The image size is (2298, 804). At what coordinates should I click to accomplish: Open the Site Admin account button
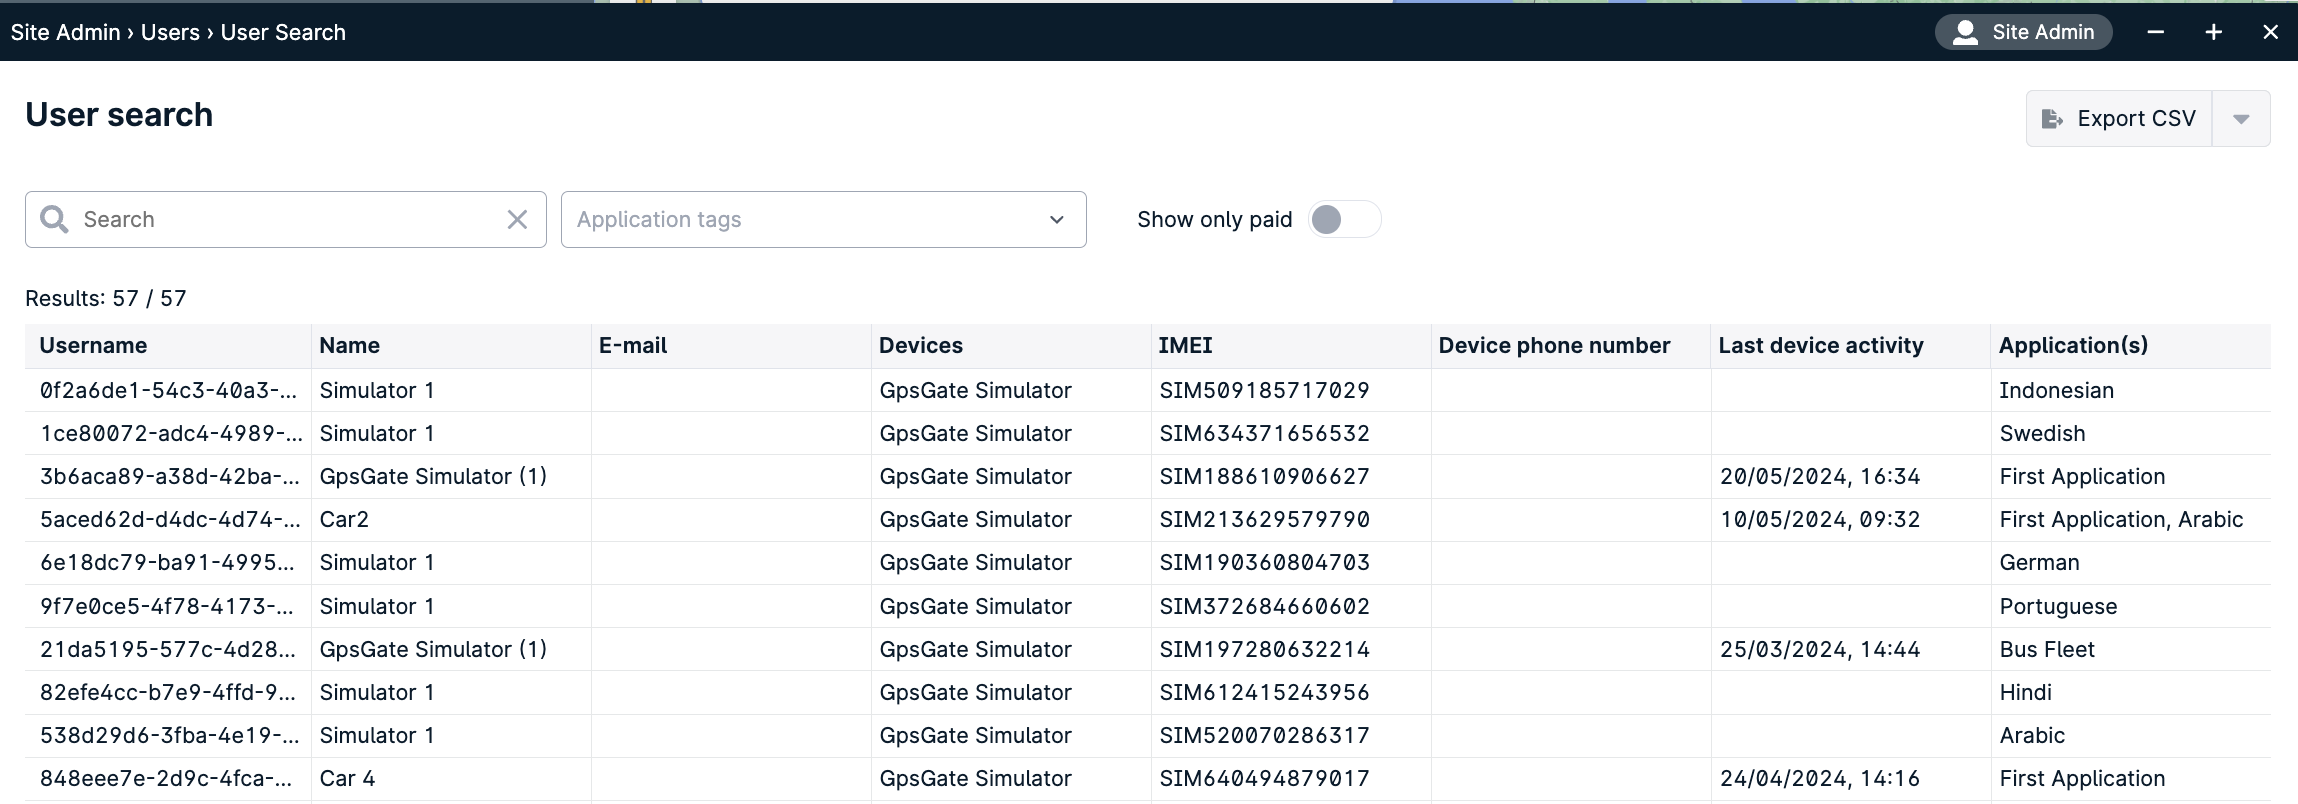click(2024, 32)
